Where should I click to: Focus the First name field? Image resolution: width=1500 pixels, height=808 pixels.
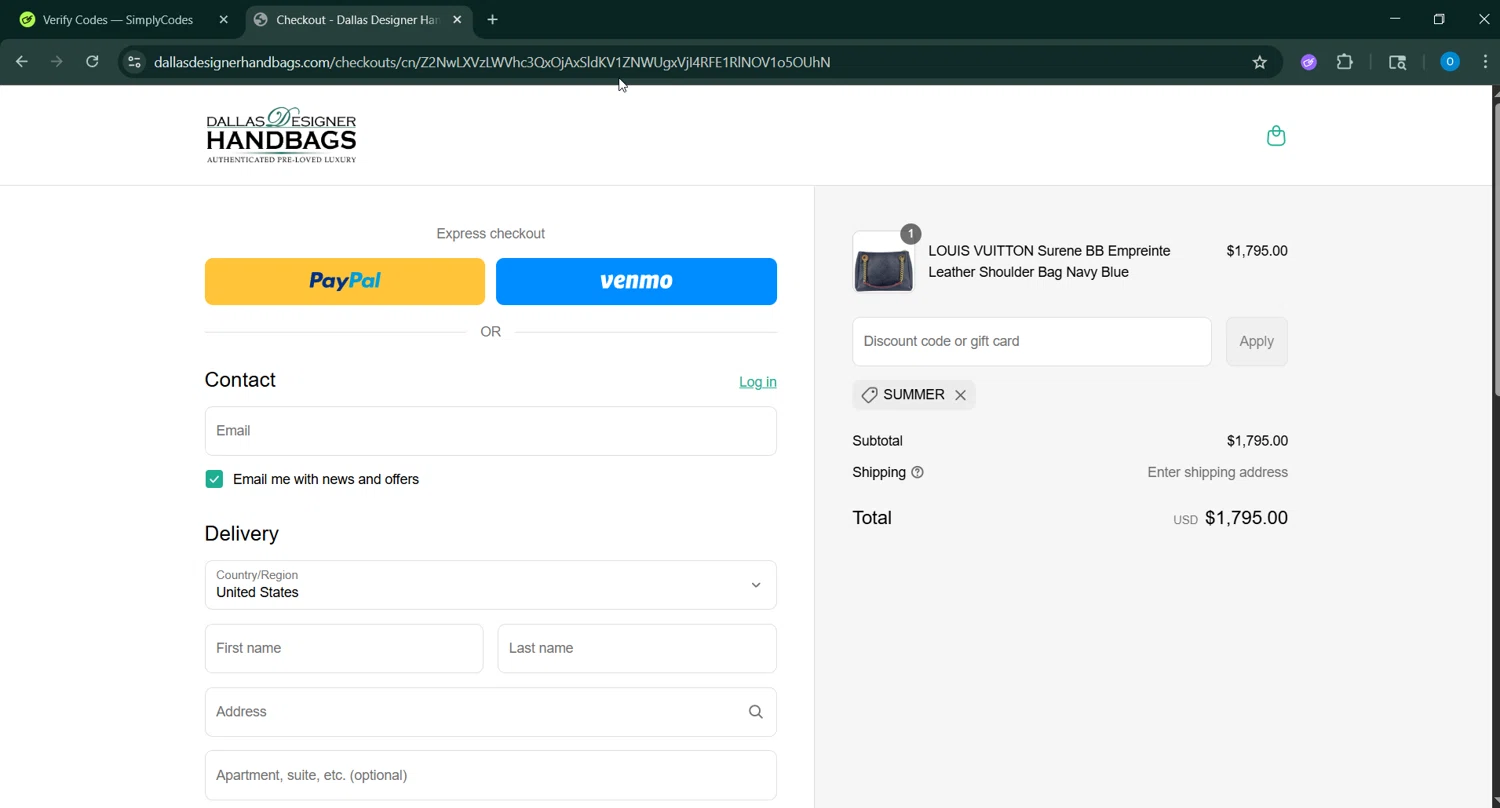(x=344, y=648)
